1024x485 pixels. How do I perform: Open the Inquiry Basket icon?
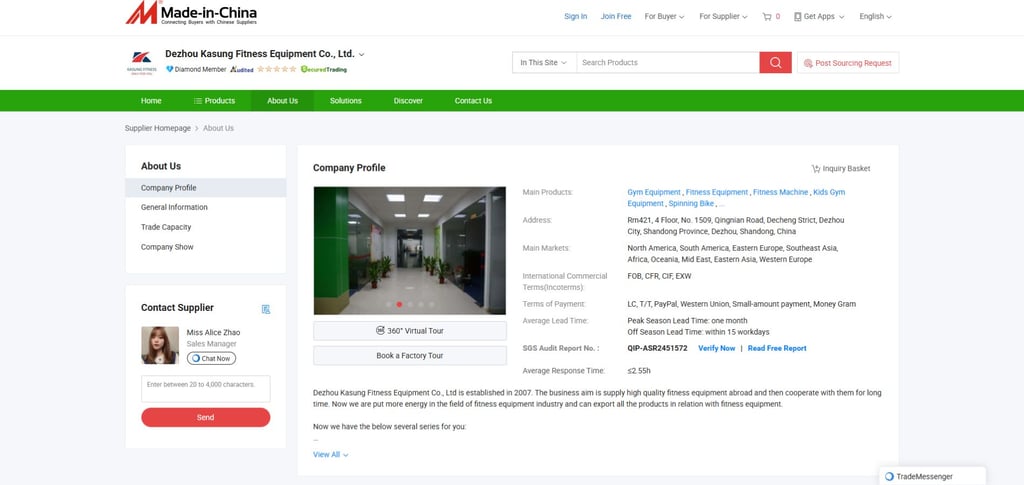point(816,168)
